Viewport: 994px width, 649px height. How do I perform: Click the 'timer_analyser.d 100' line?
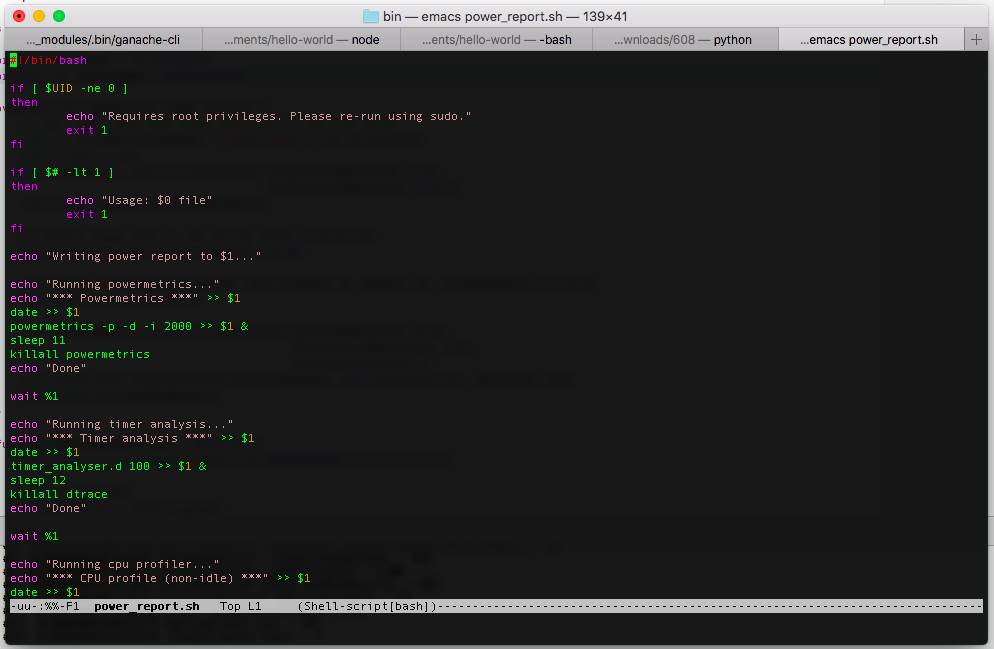point(108,466)
